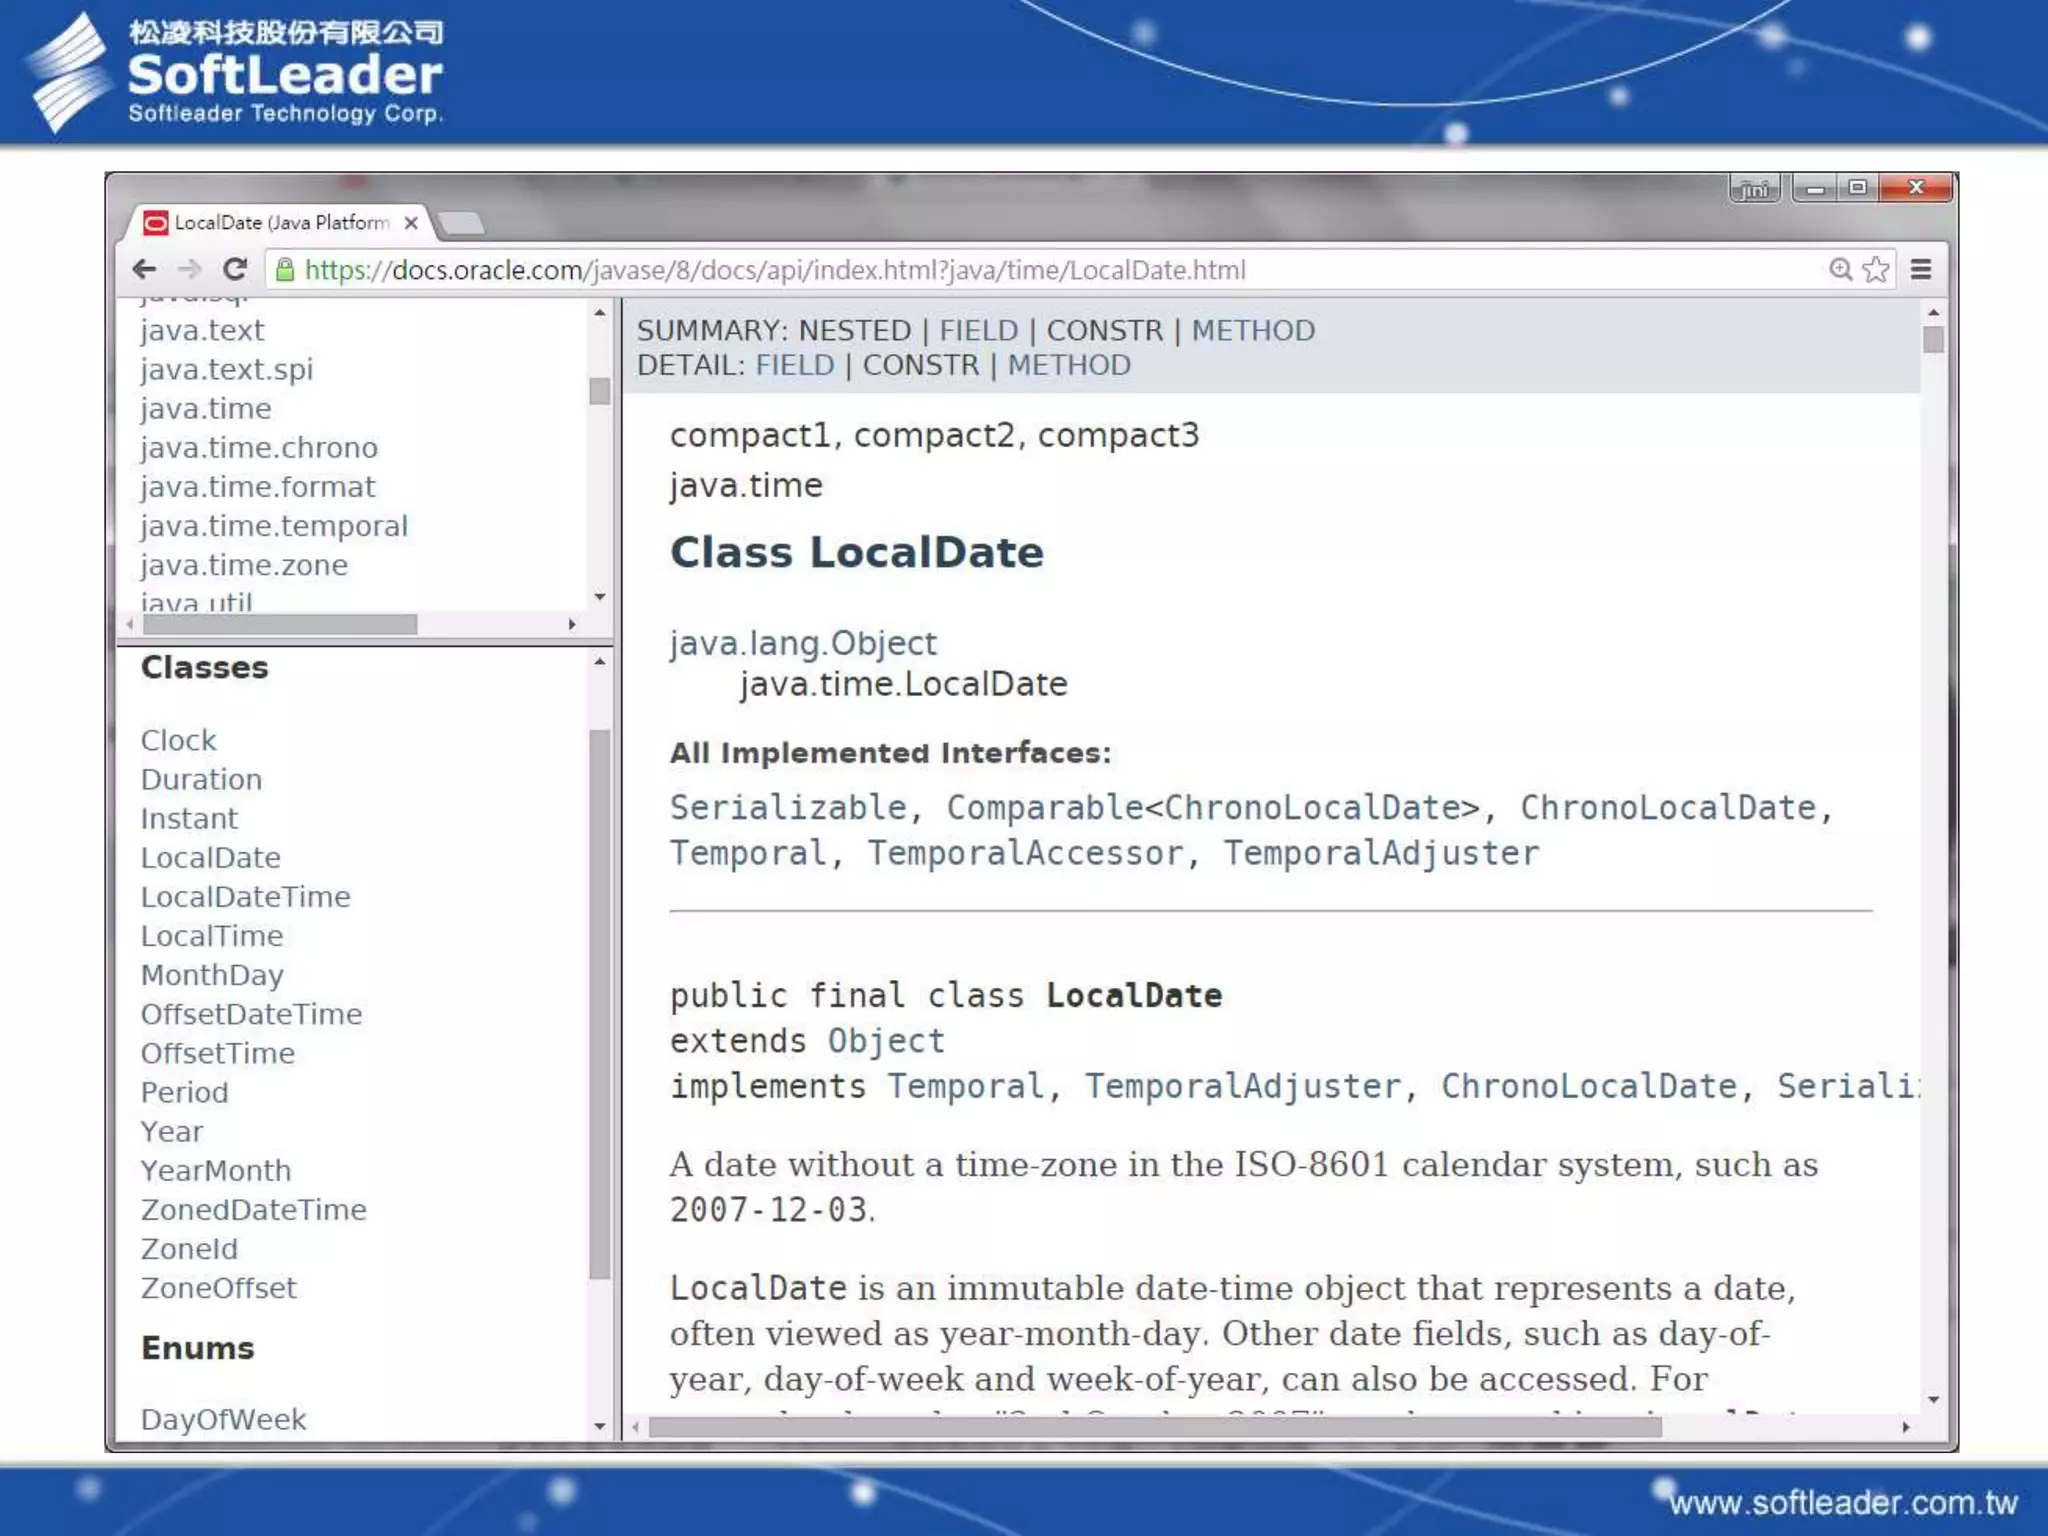
Task: Click main pane horizontal scrollbar right arrow
Action: pos(1906,1427)
